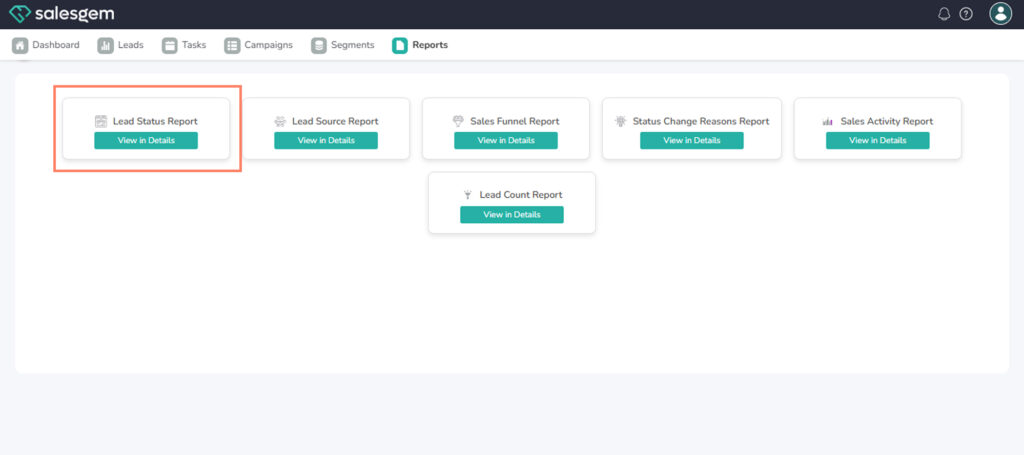
Task: View details of Lead Count Report
Action: 512,215
